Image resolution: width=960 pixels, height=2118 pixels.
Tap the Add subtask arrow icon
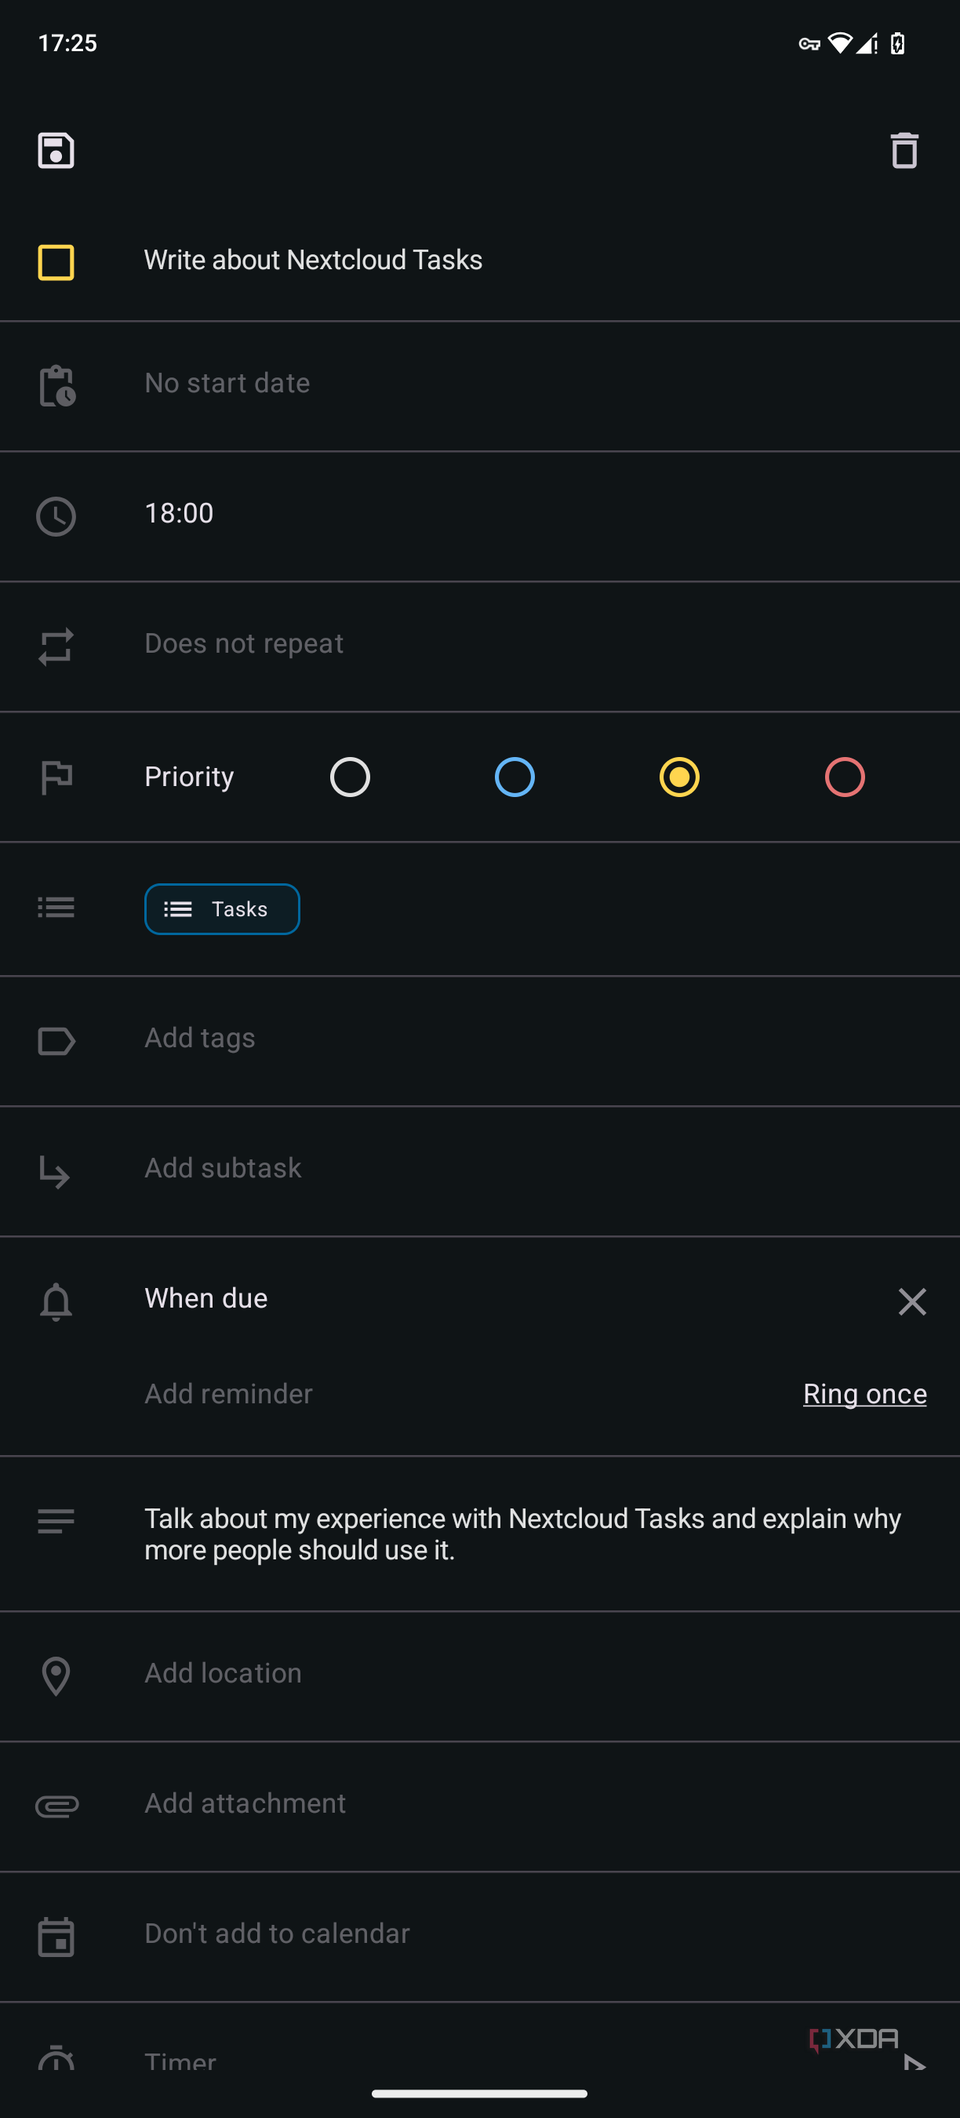(55, 1171)
